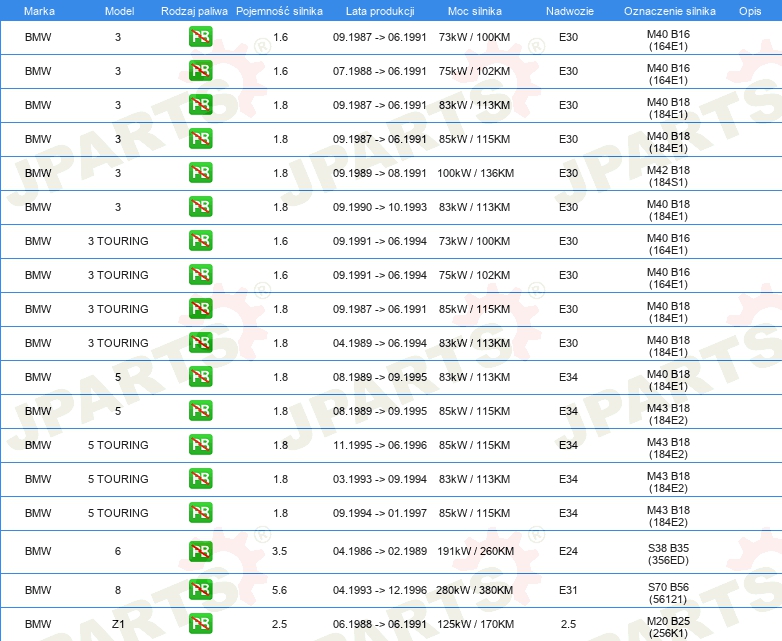The image size is (782, 641).
Task: Select the Z1 model cell
Action: (118, 624)
